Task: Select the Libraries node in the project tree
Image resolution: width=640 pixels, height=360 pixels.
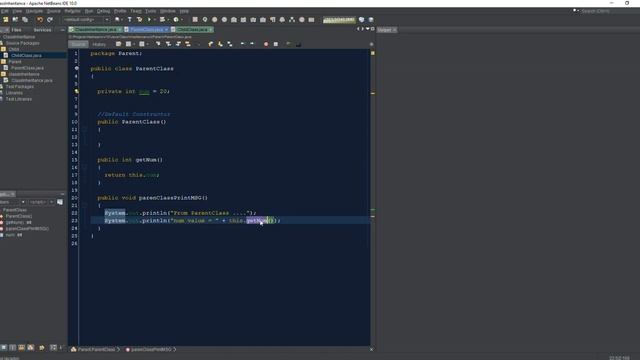Action: (14, 93)
